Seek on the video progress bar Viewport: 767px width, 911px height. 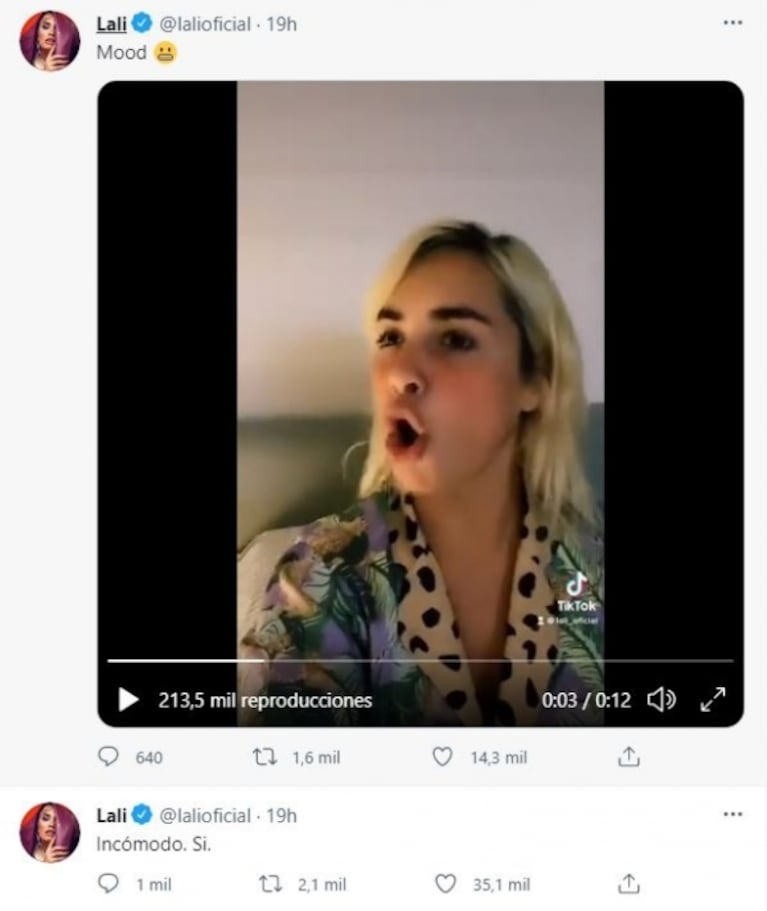coord(420,661)
